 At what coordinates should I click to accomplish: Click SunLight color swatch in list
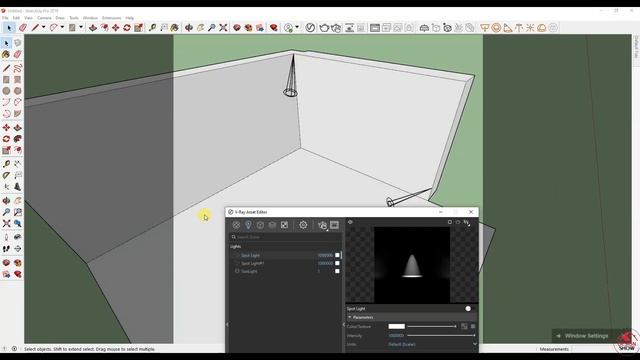(337, 271)
